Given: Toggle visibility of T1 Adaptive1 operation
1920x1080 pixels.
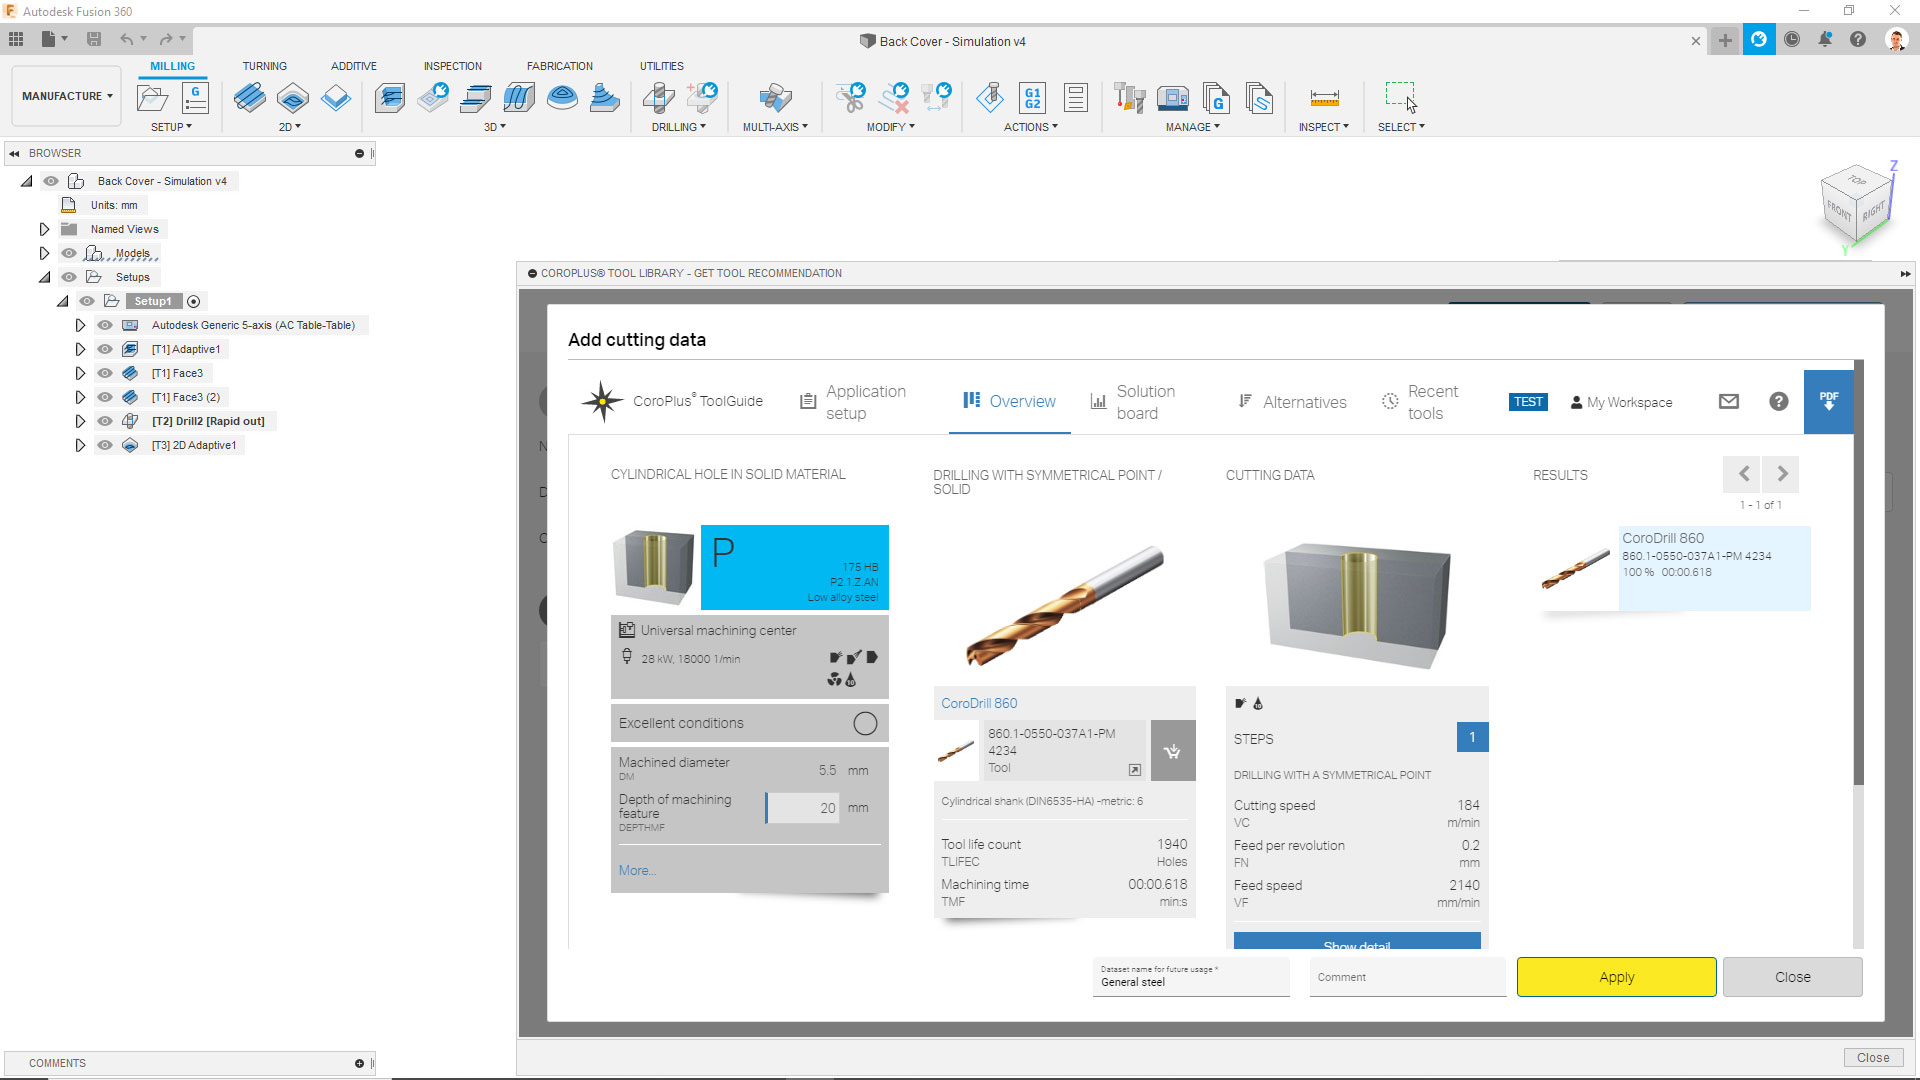Looking at the screenshot, I should pos(103,348).
